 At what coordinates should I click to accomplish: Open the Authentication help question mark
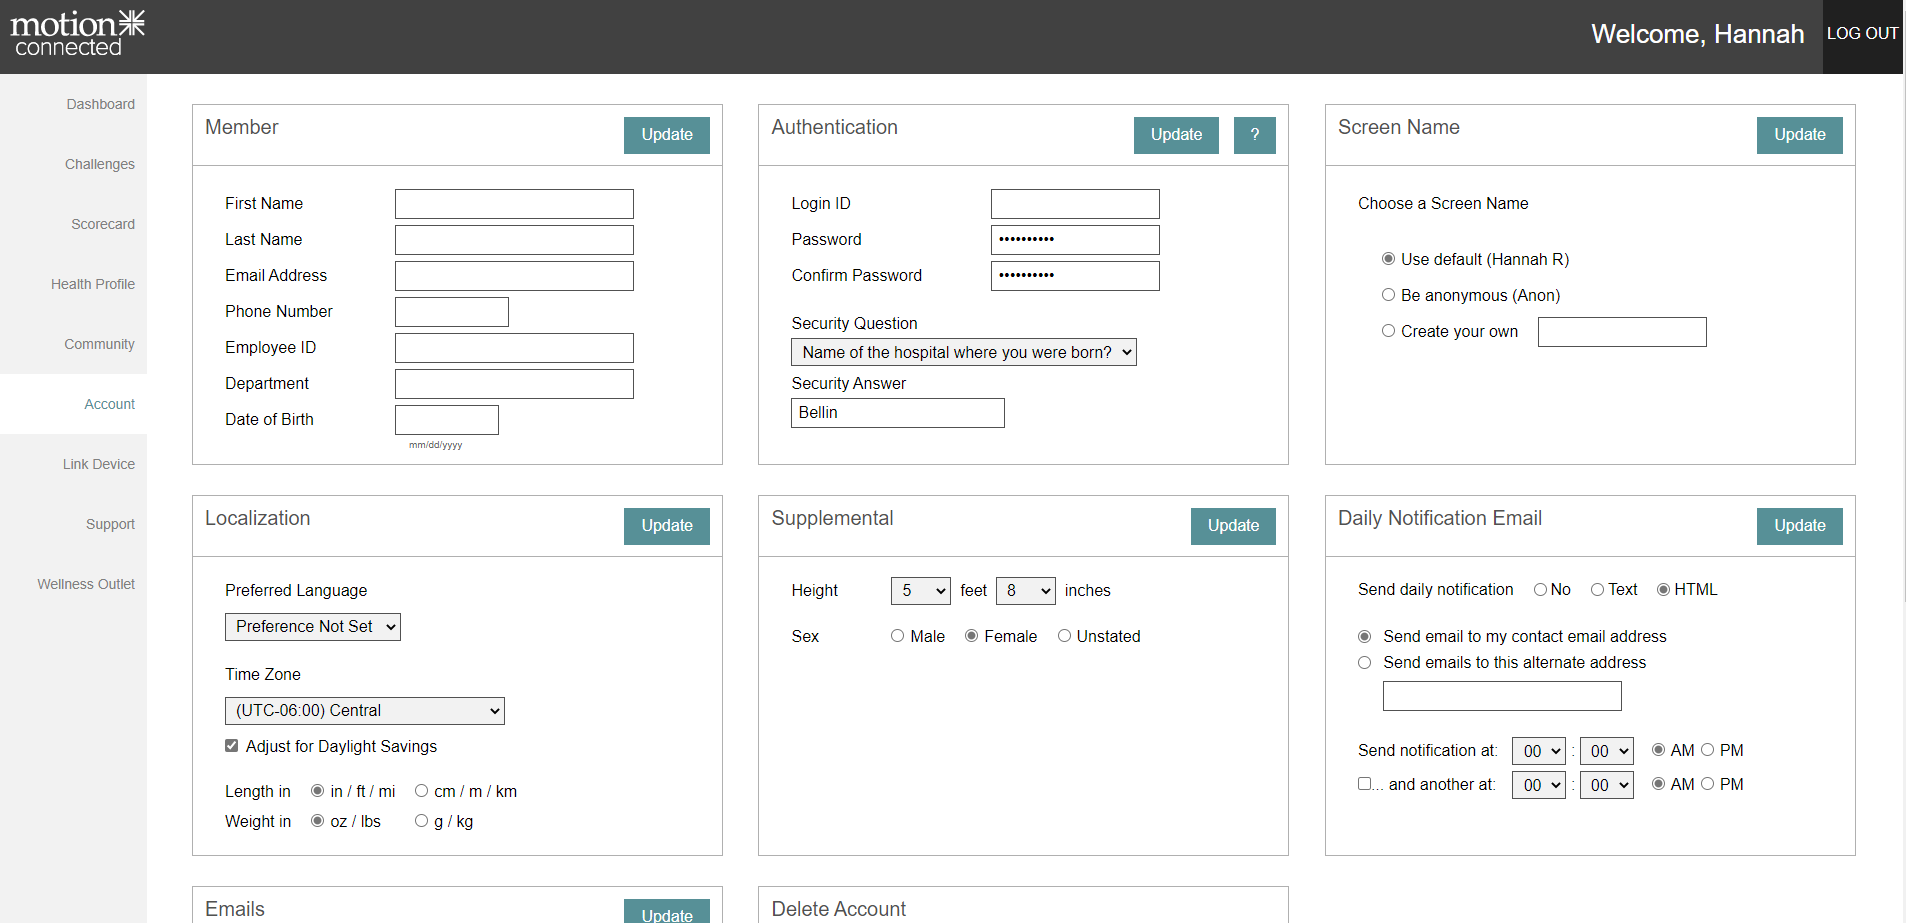click(1254, 135)
